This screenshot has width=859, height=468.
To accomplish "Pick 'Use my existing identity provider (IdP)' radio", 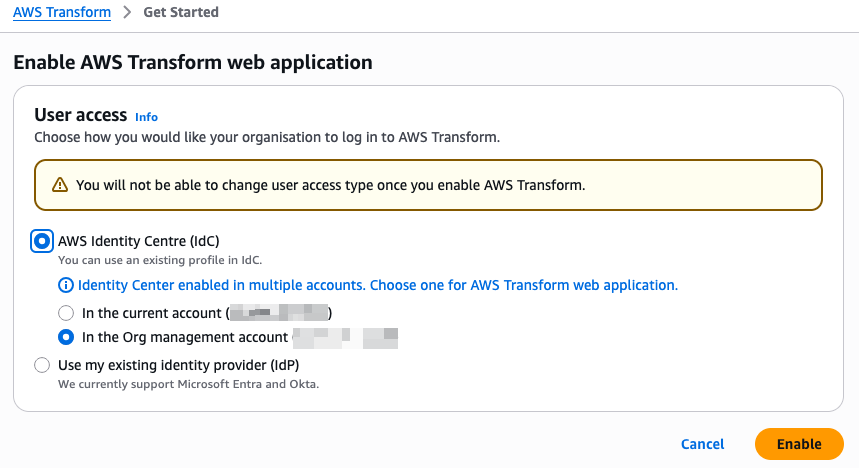I will (42, 365).
